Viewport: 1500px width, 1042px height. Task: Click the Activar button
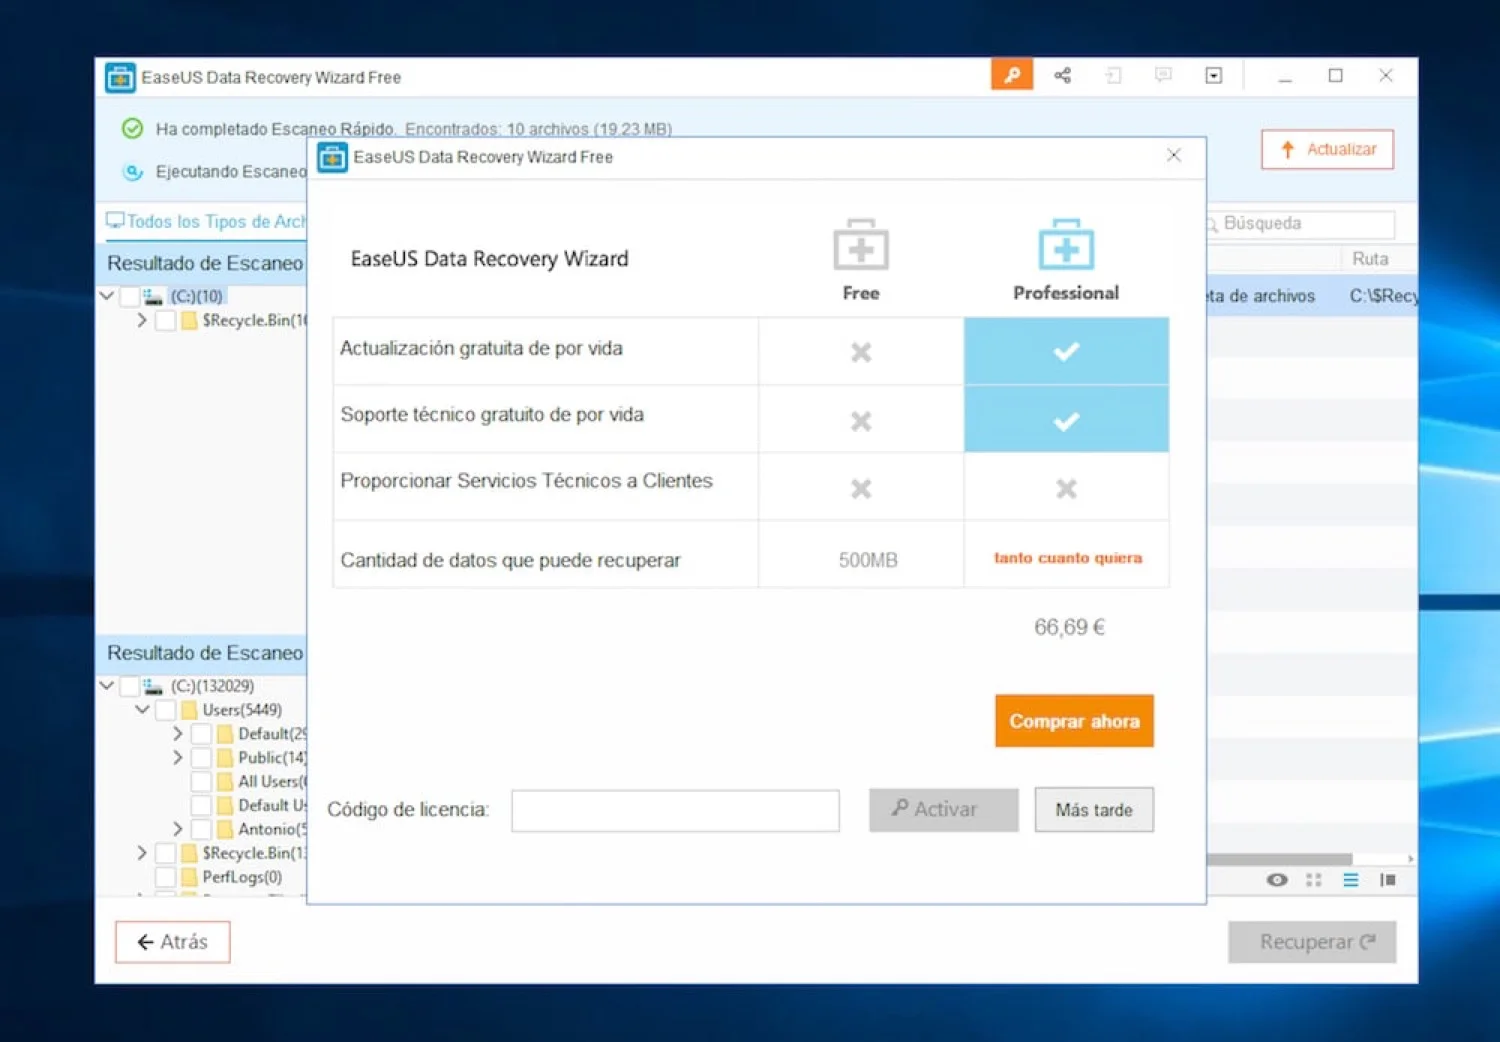(943, 809)
